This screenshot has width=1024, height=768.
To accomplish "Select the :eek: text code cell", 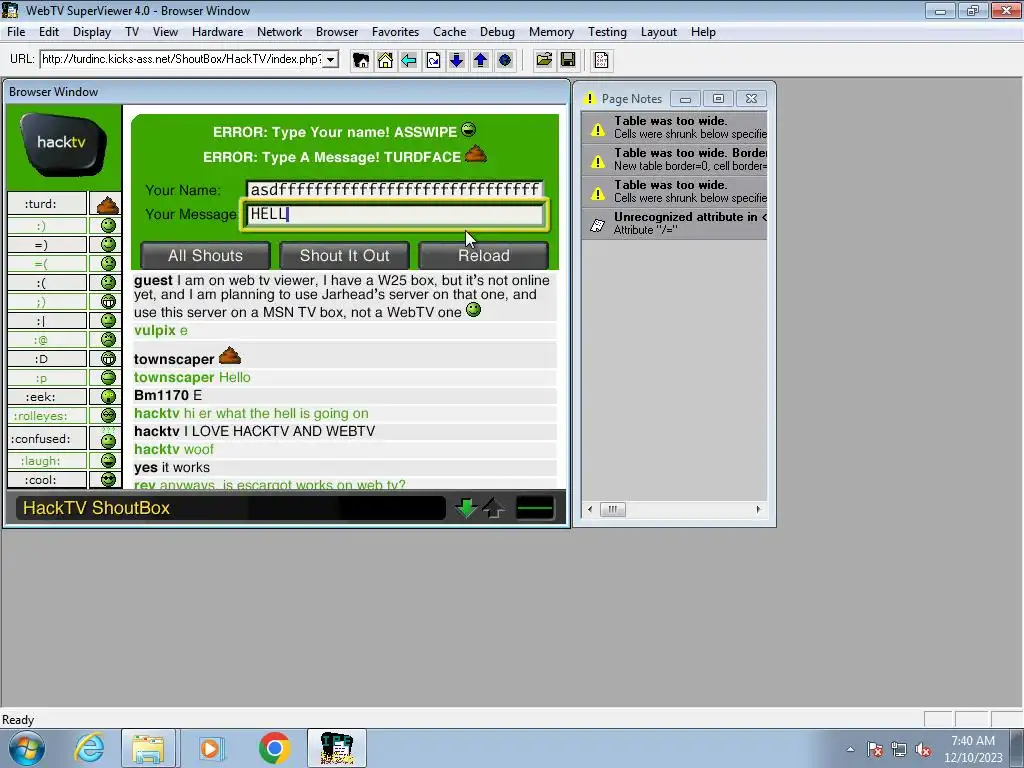I will pos(47,396).
